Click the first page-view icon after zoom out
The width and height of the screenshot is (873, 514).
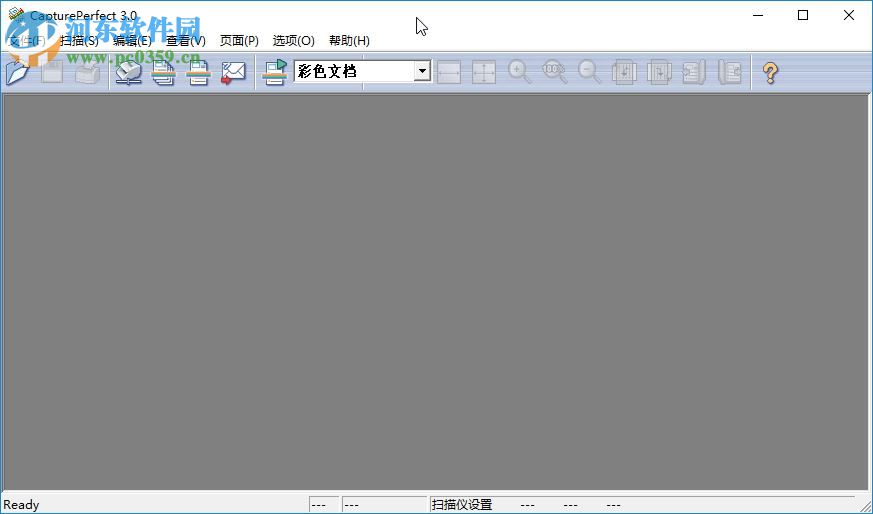[624, 72]
